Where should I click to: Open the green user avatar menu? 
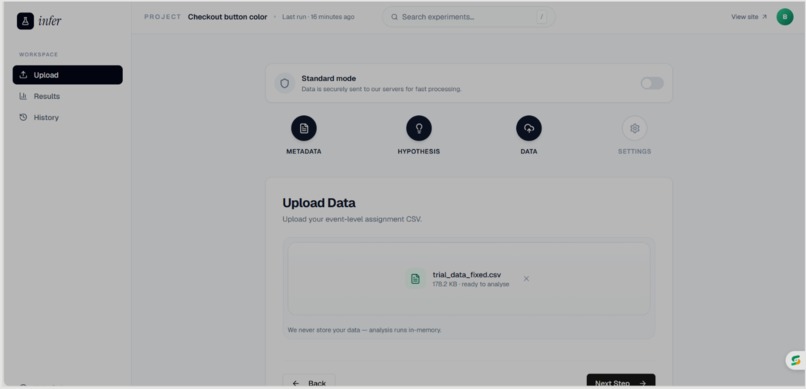[784, 17]
